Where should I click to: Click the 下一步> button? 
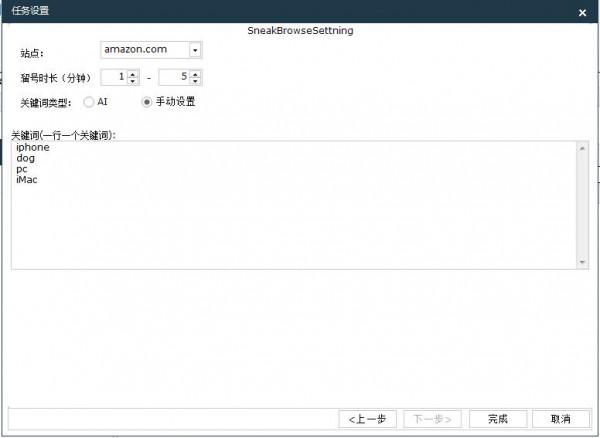(x=433, y=418)
